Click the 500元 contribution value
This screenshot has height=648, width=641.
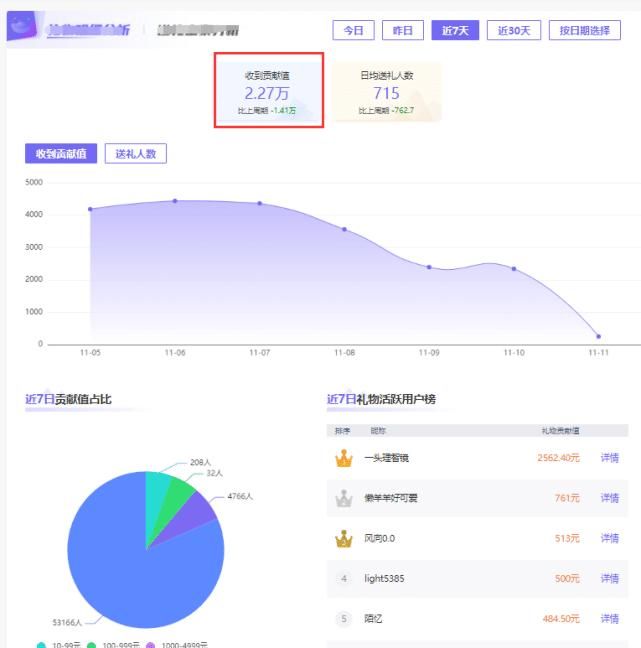pyautogui.click(x=567, y=579)
